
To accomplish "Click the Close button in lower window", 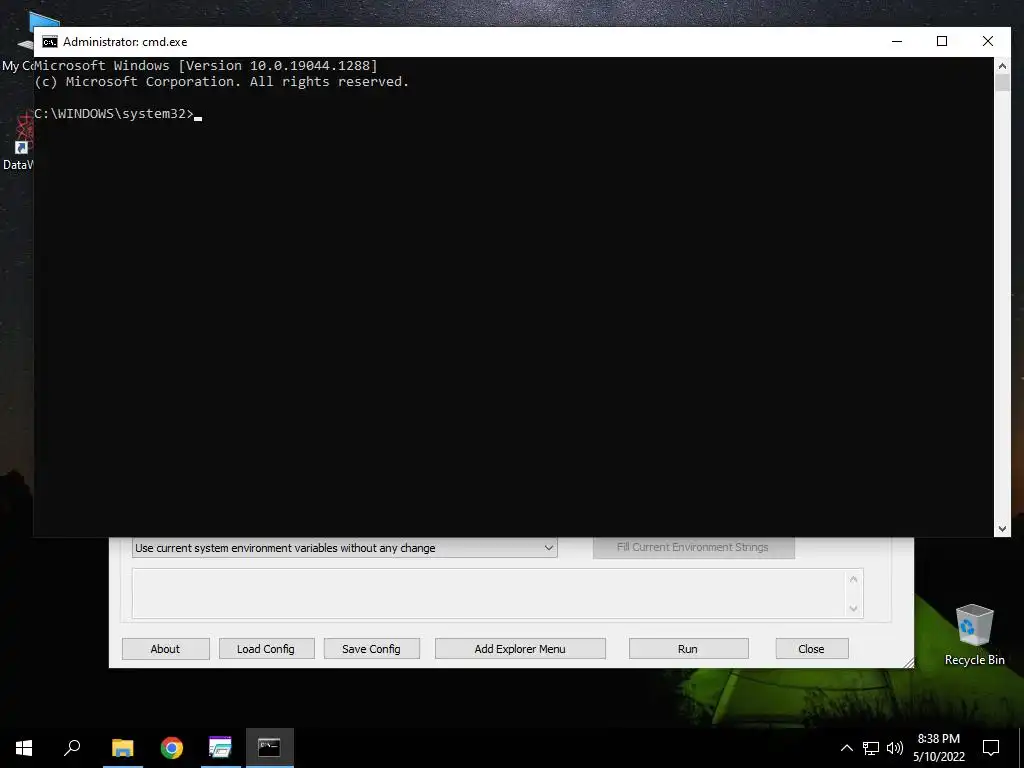I will click(811, 649).
